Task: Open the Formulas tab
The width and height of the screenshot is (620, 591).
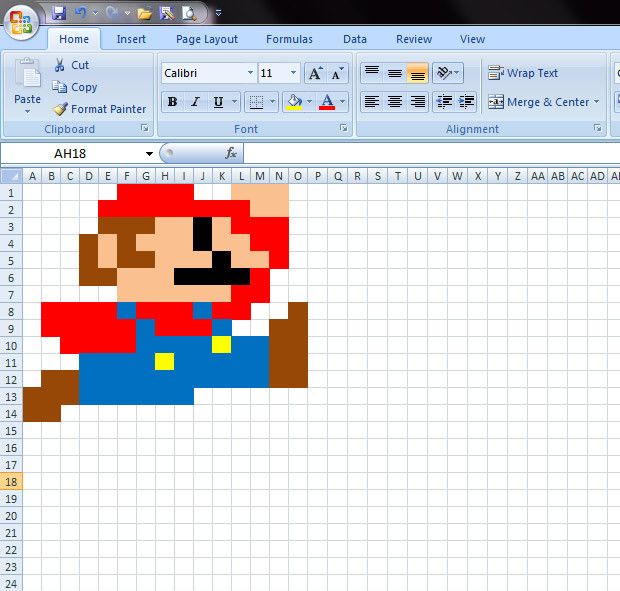Action: click(289, 39)
